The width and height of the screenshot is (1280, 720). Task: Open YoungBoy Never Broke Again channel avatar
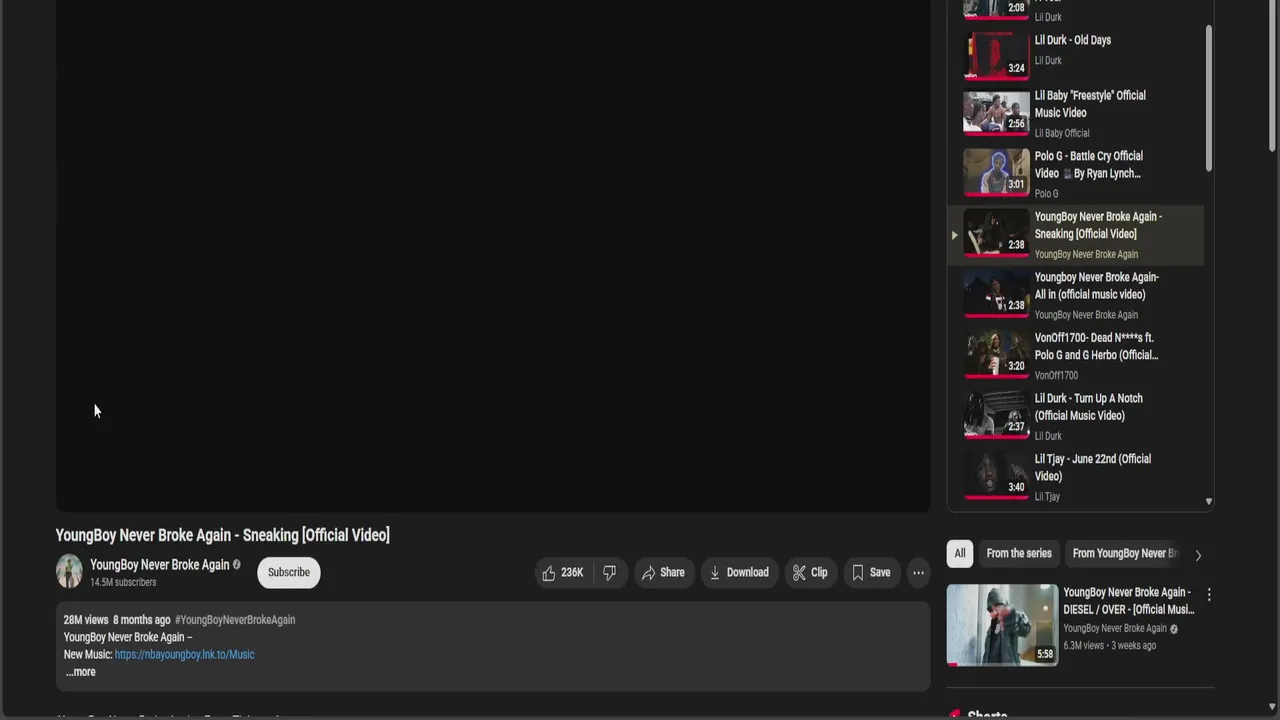tap(69, 571)
